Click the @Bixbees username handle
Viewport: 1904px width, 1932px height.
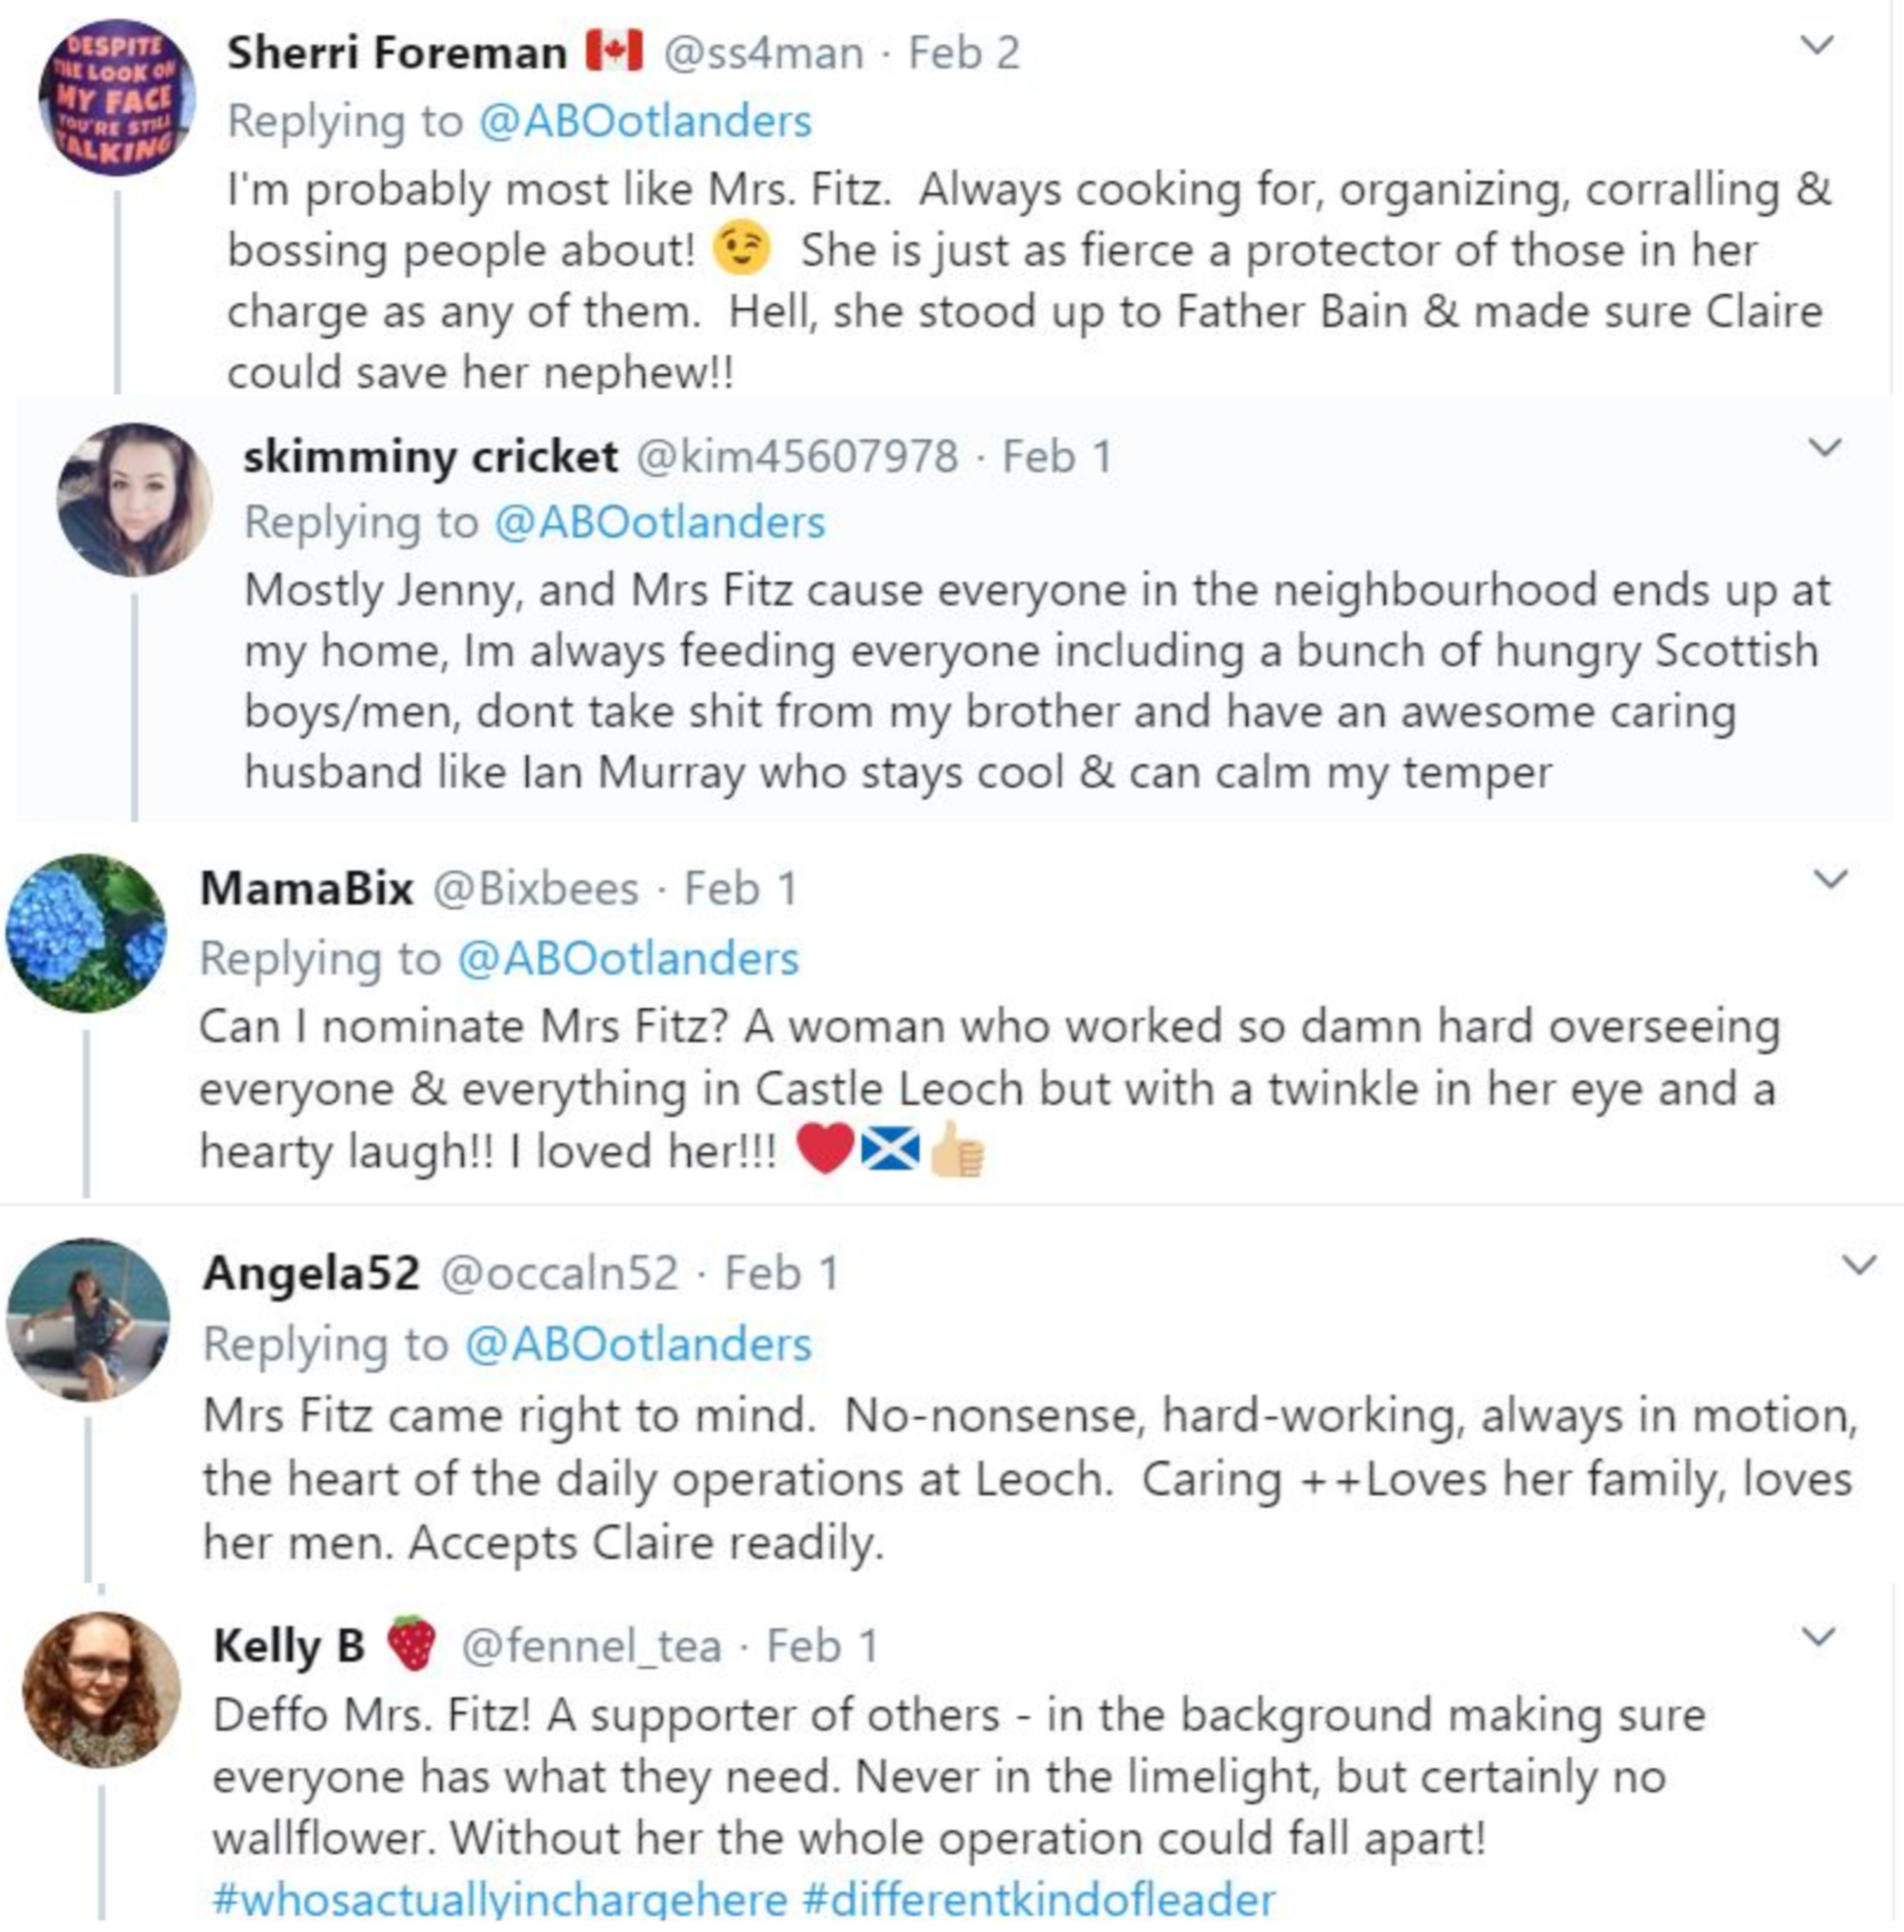(x=535, y=889)
